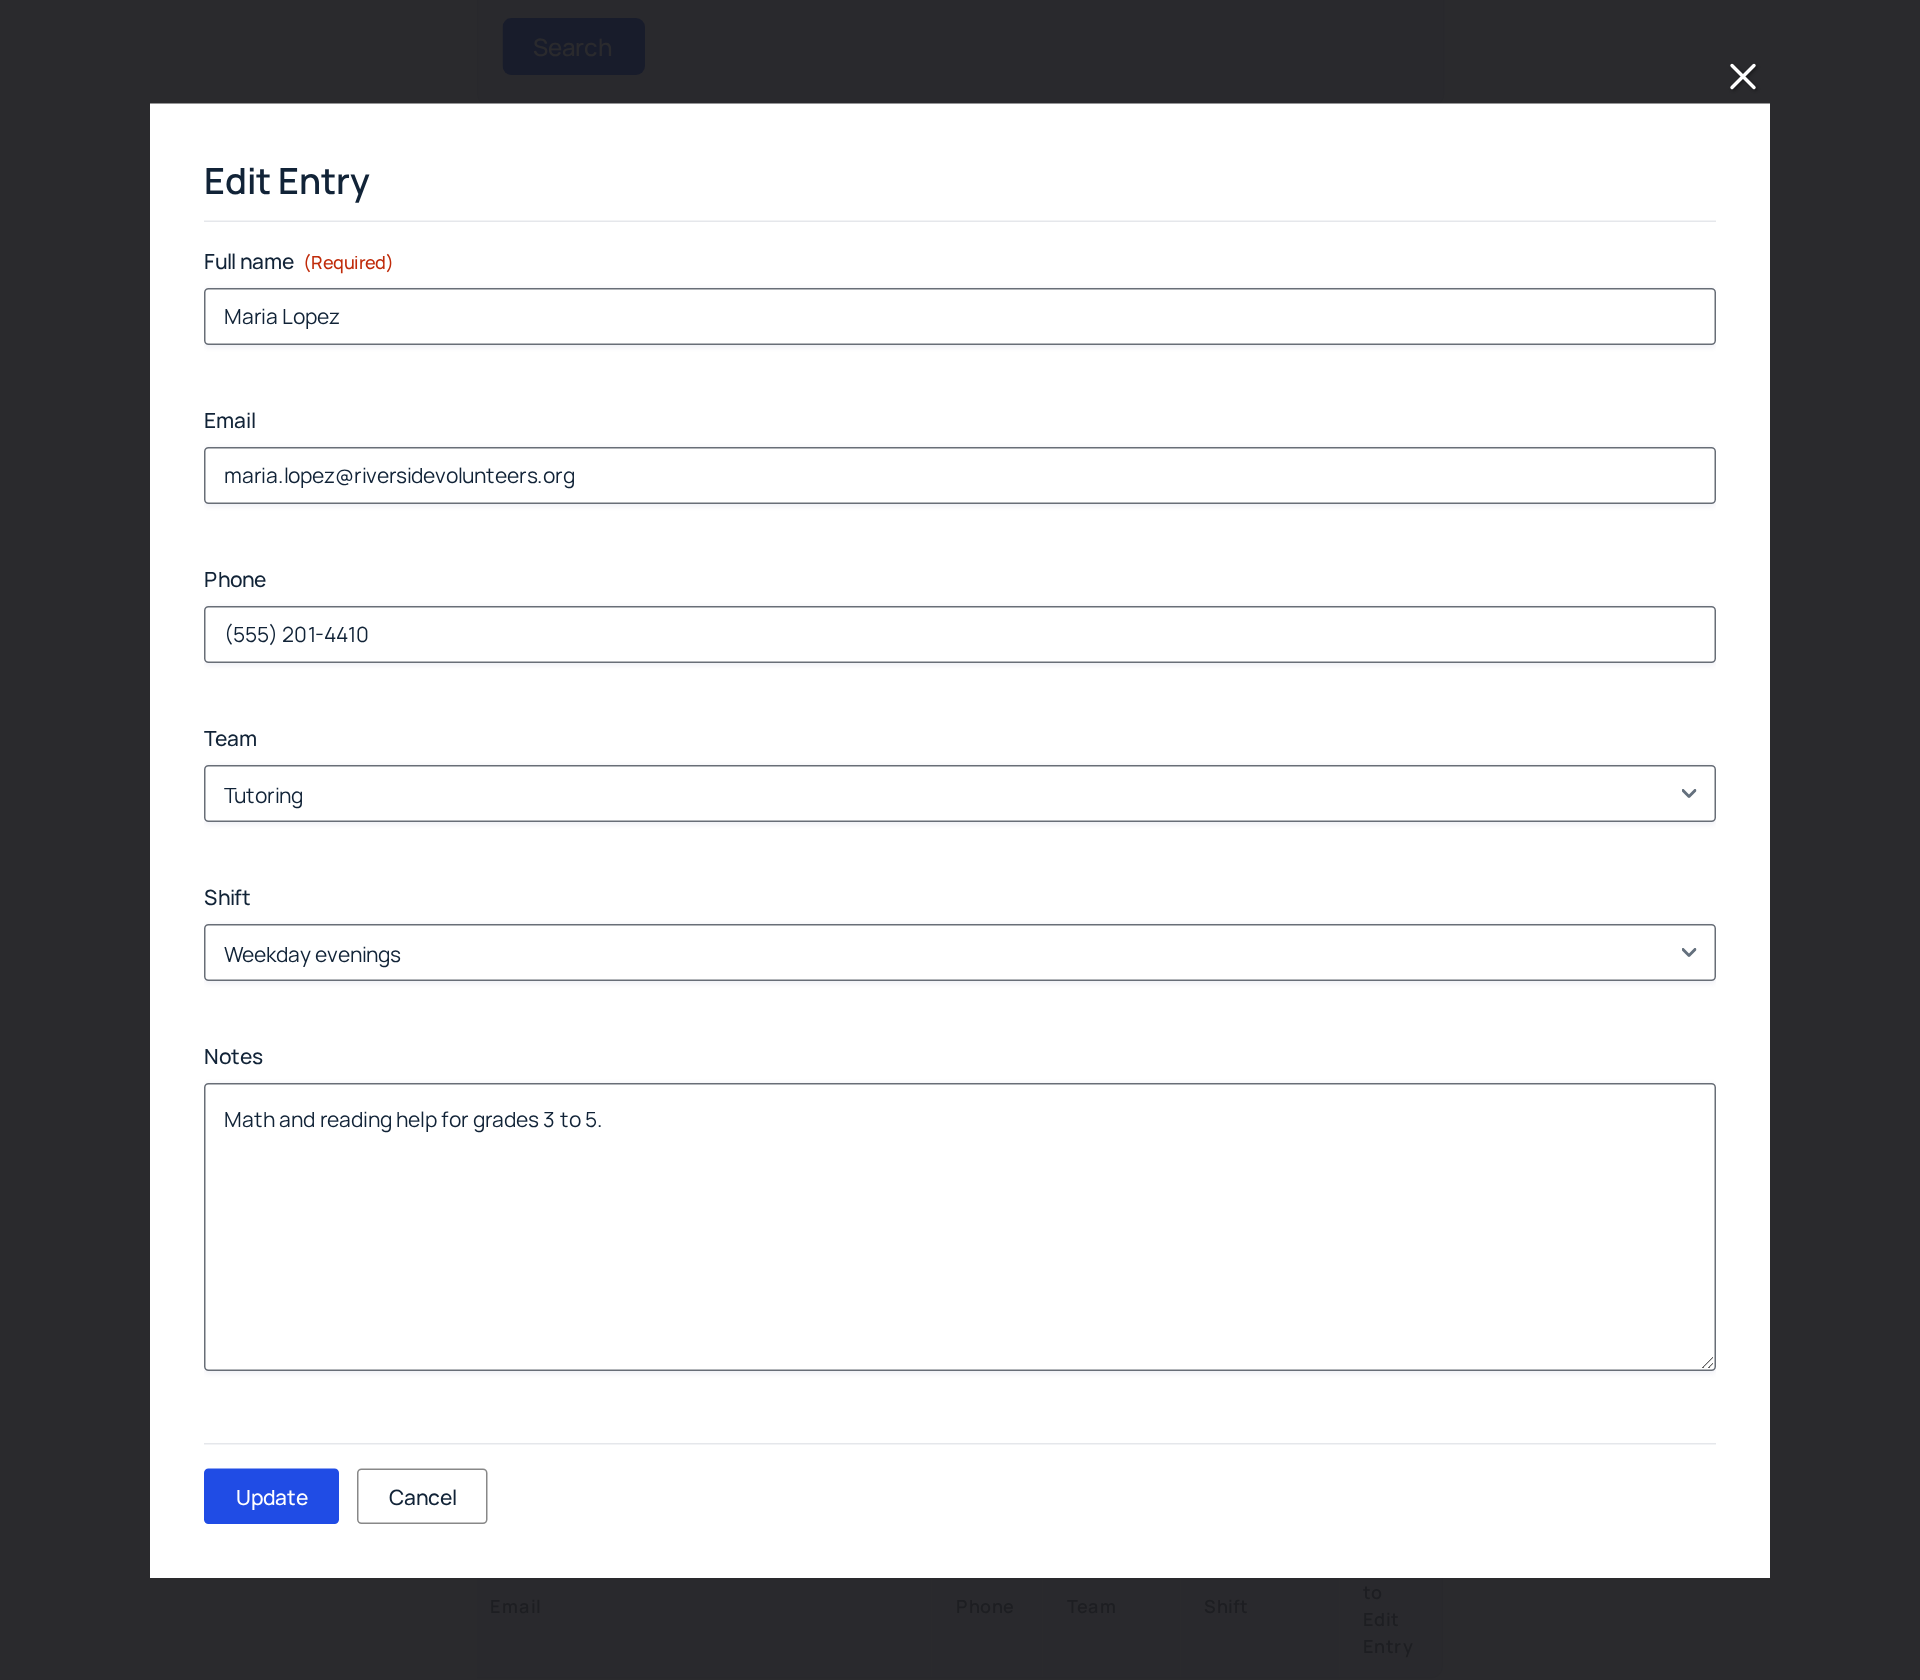Click the Email field label
Image resolution: width=1920 pixels, height=1680 pixels.
pyautogui.click(x=230, y=421)
